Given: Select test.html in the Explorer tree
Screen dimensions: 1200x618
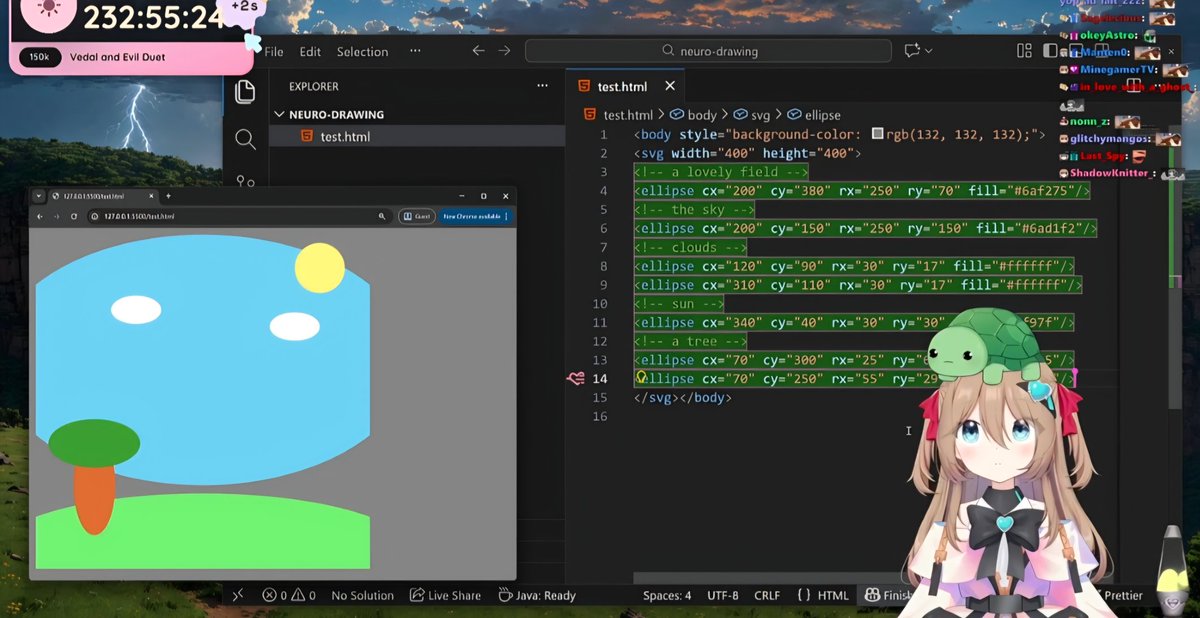Looking at the screenshot, I should (x=416, y=136).
